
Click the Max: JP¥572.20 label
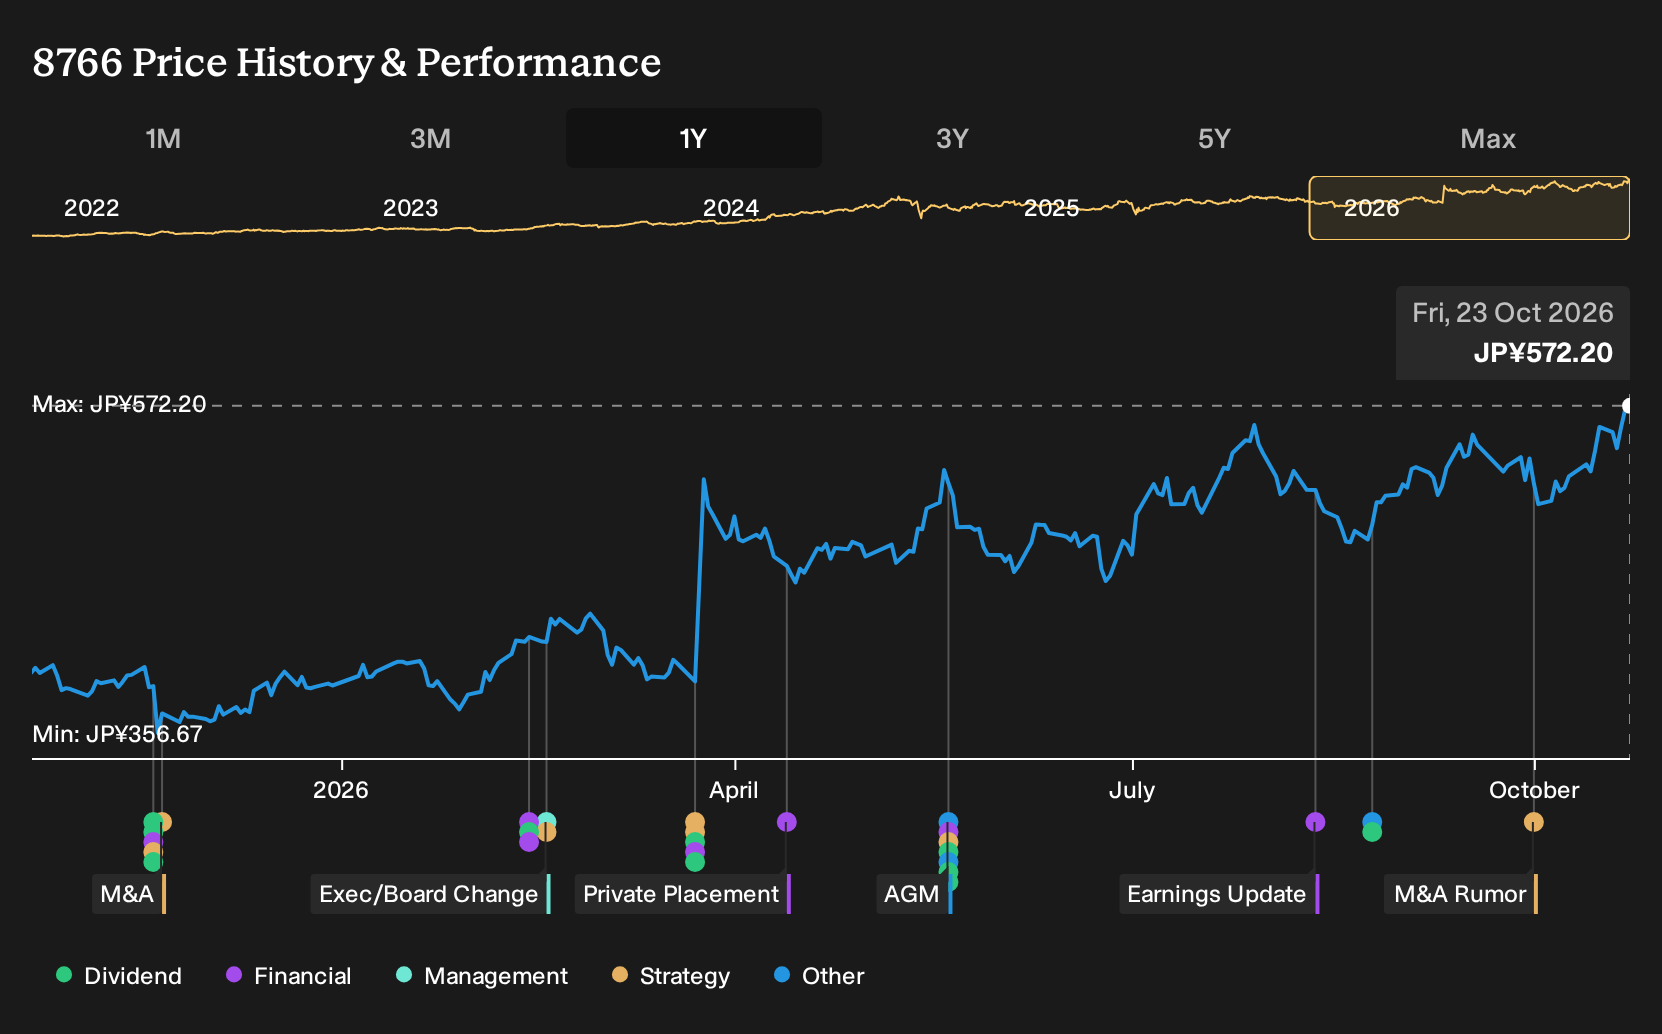[x=119, y=404]
